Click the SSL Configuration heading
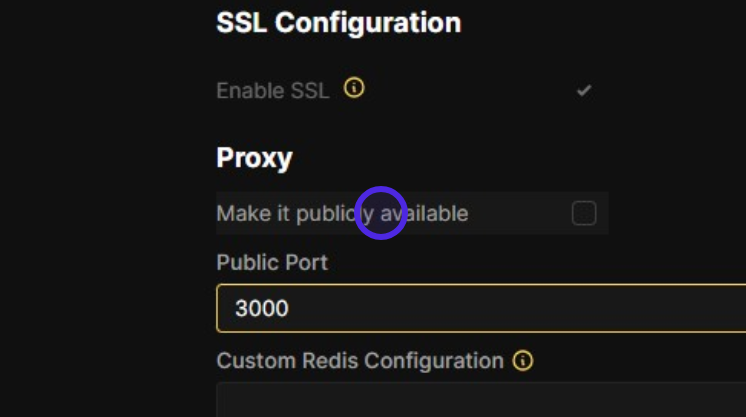746x417 pixels. [338, 23]
